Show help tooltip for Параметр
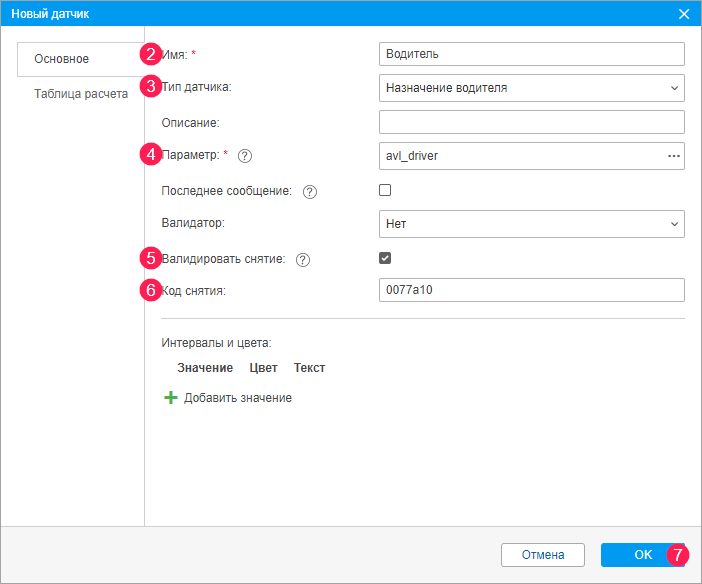702x584 pixels. pyautogui.click(x=245, y=156)
